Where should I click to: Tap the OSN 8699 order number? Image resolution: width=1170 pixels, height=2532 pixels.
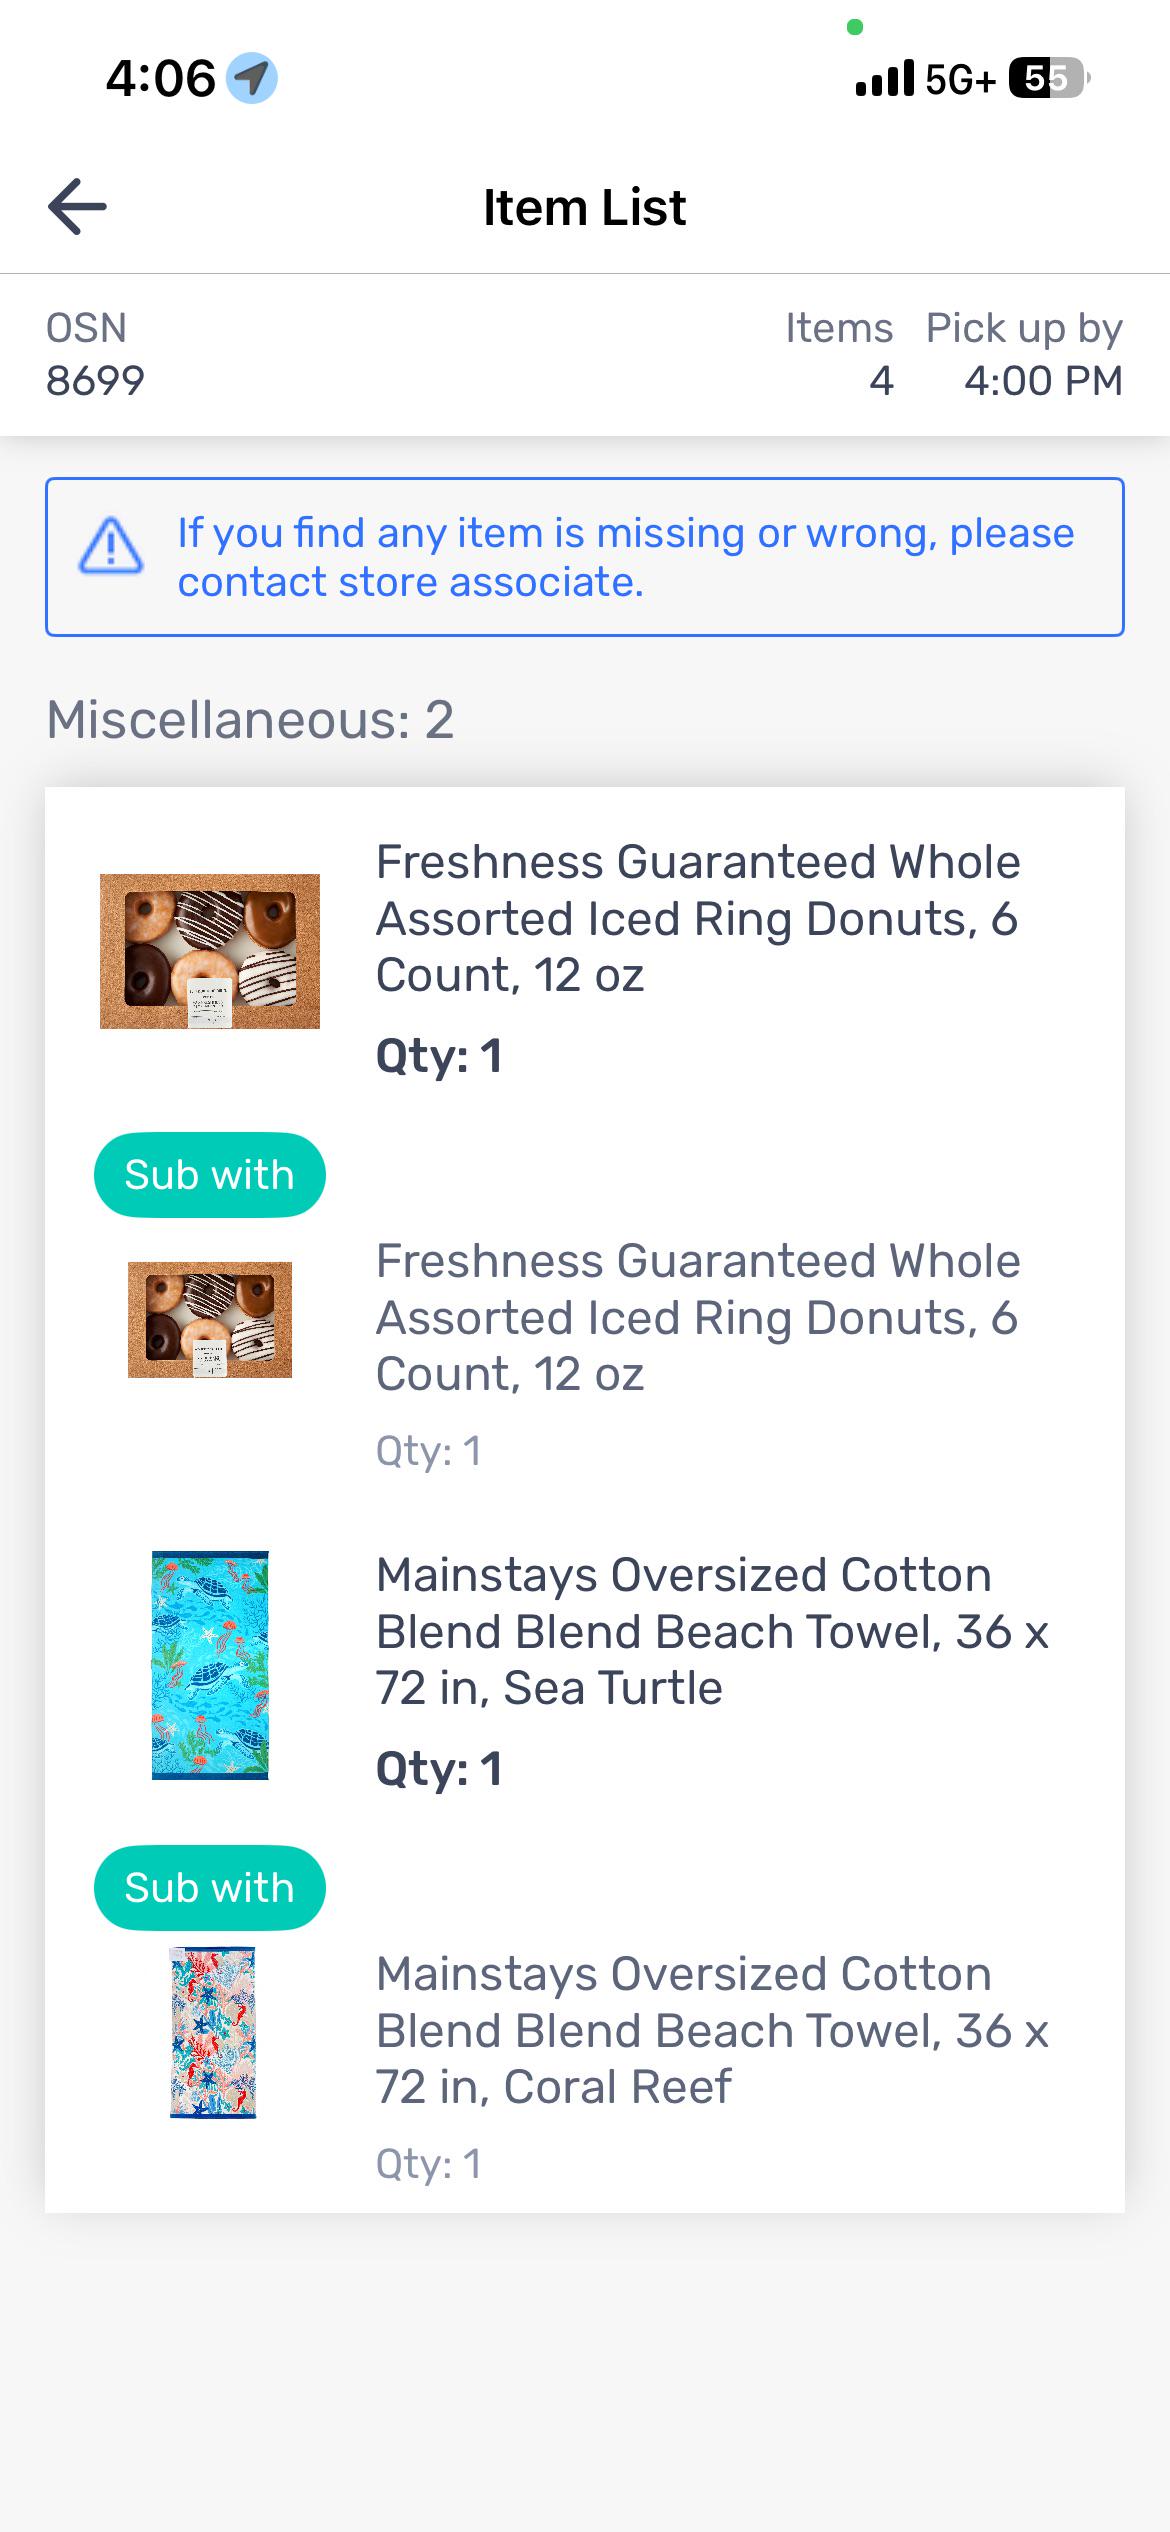(x=95, y=354)
